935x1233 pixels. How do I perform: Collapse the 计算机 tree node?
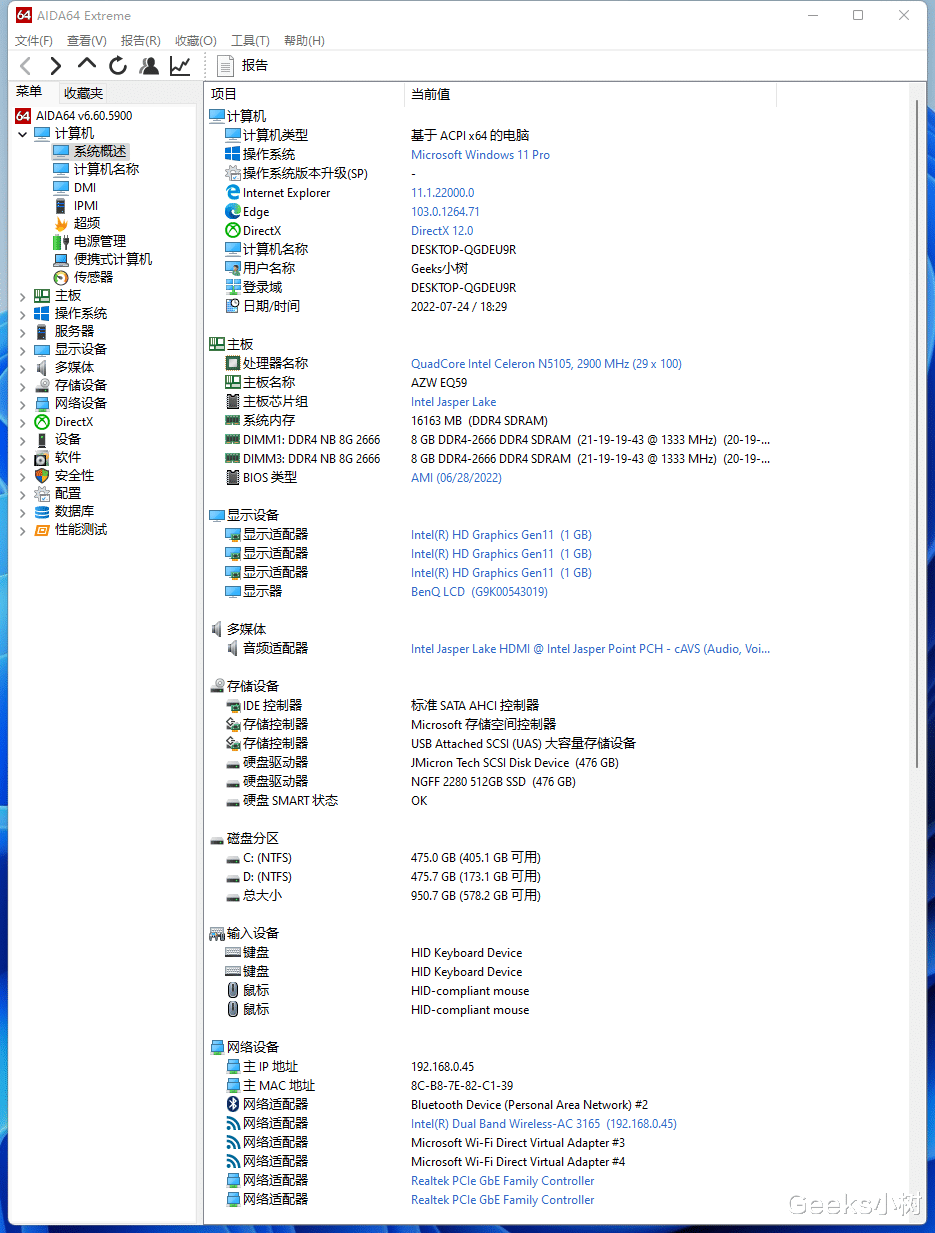pos(23,134)
